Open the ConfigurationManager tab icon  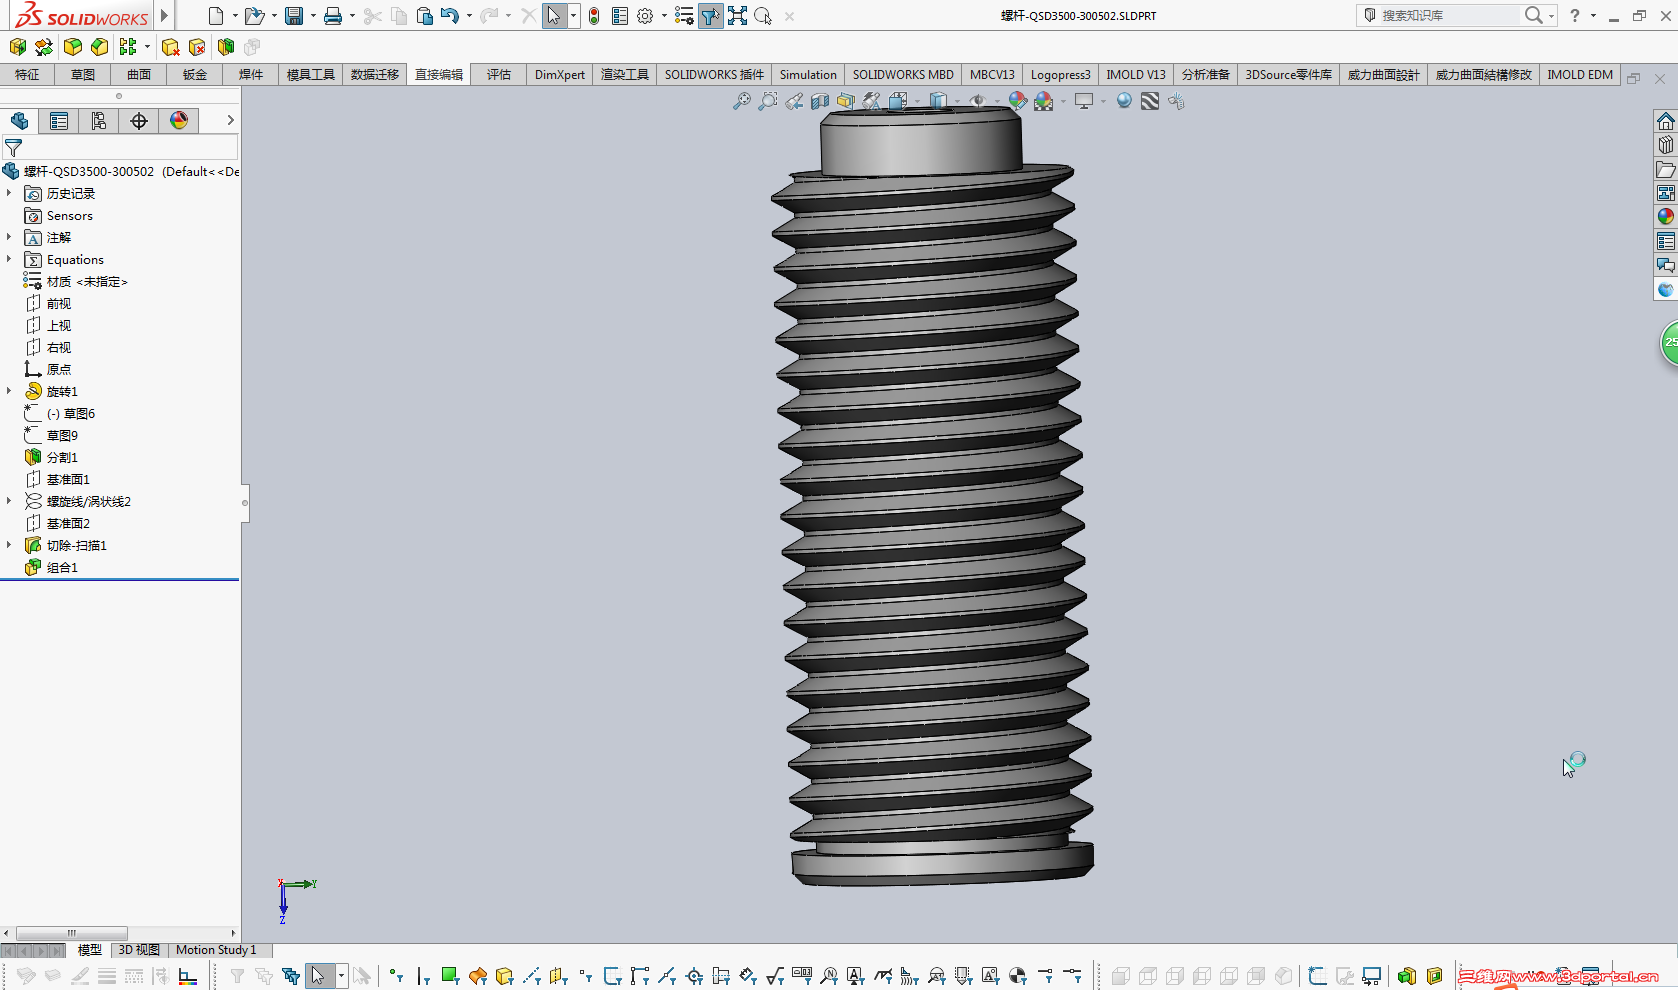tap(99, 121)
